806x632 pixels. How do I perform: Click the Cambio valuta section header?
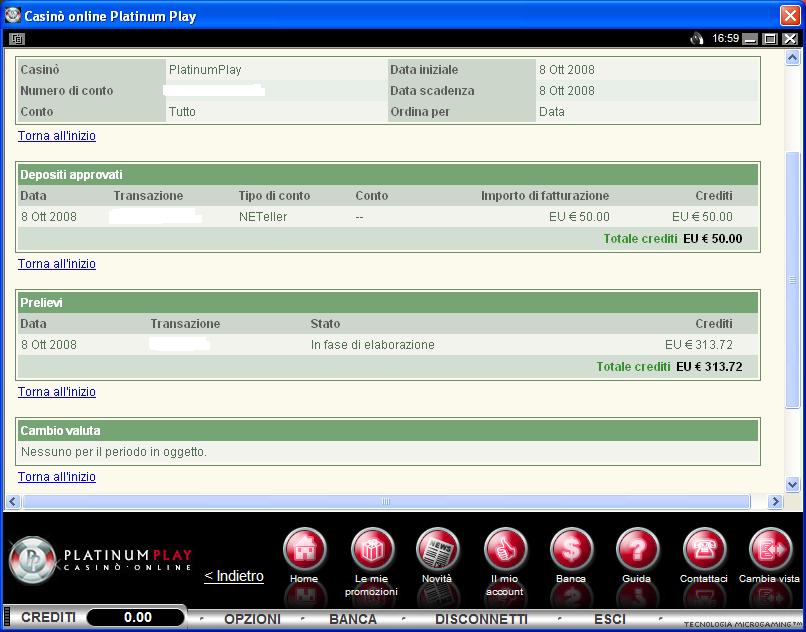(388, 431)
